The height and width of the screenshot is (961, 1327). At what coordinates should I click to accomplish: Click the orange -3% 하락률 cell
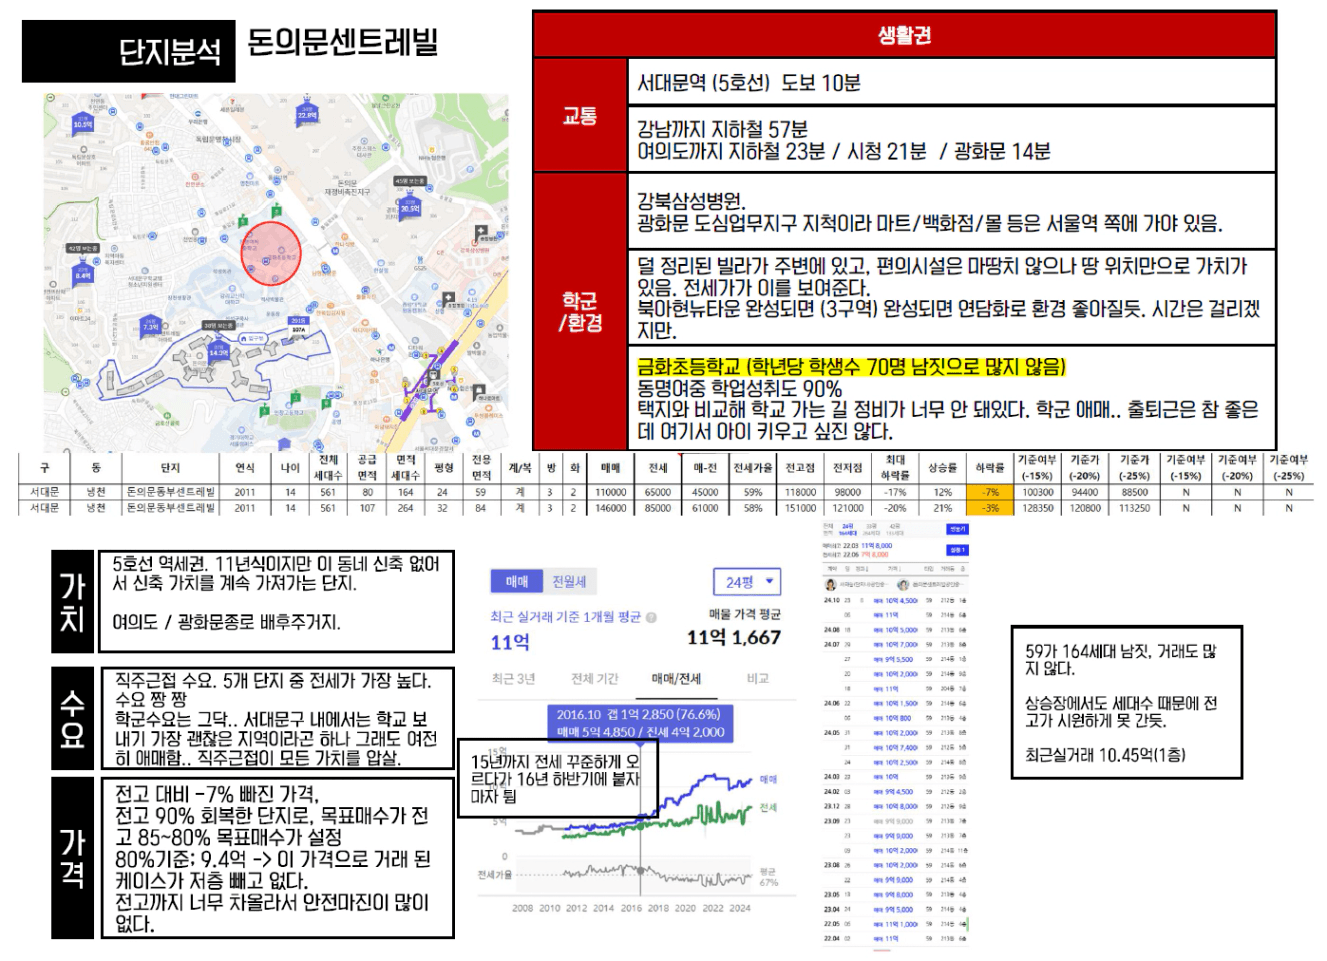990,508
